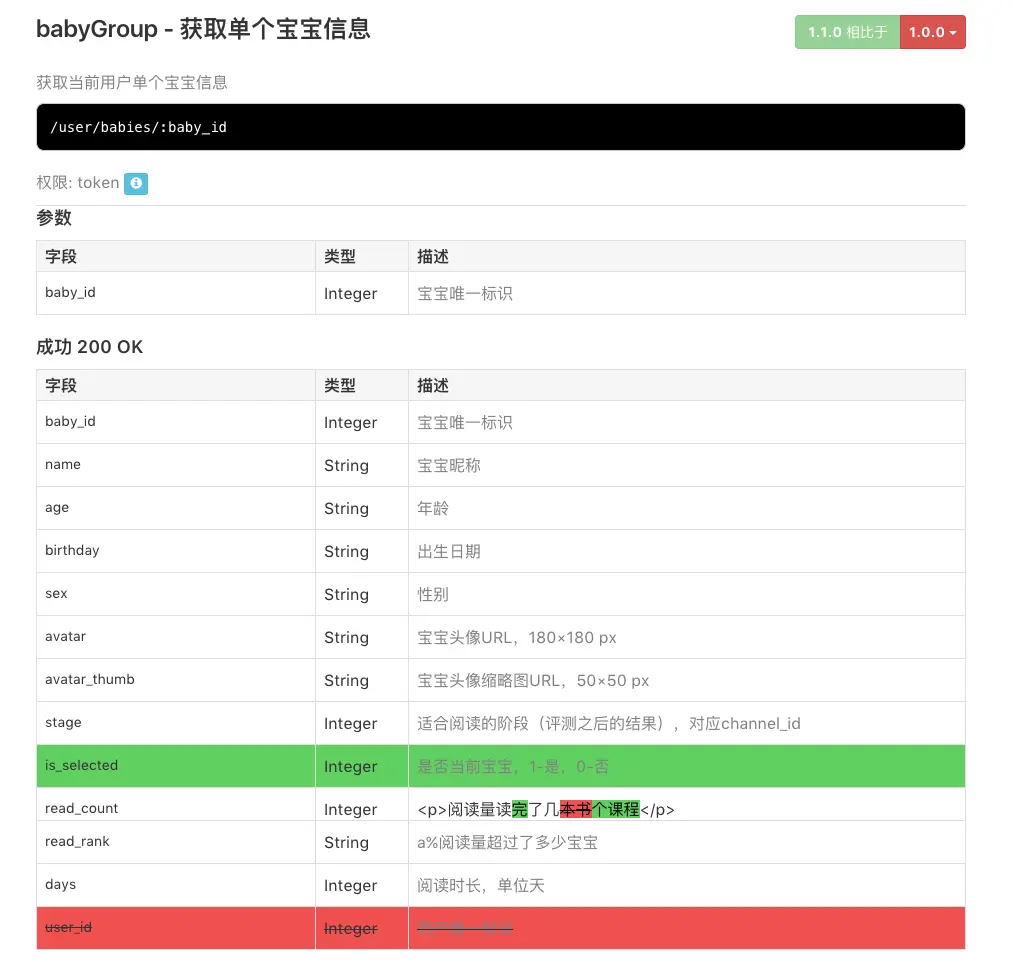Click the read_rank field cell
Screen dimensions: 1013x962
176,842
